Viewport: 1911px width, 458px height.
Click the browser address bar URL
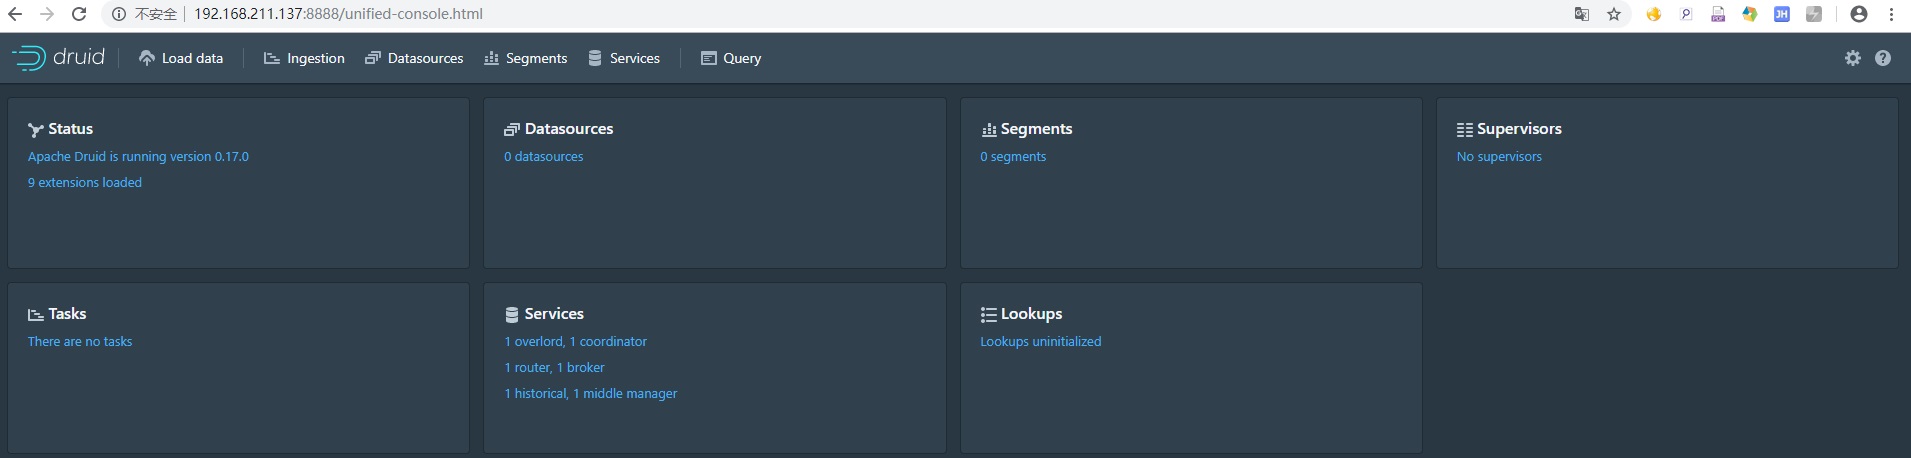tap(338, 14)
